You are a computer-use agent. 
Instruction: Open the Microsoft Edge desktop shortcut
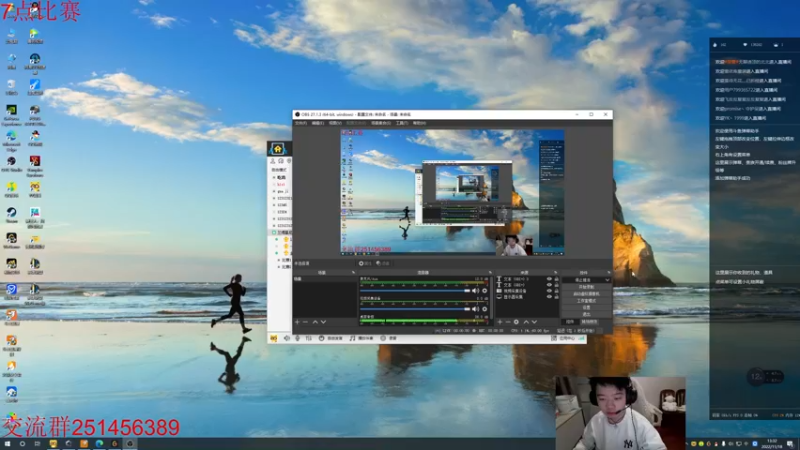pyautogui.click(x=11, y=141)
